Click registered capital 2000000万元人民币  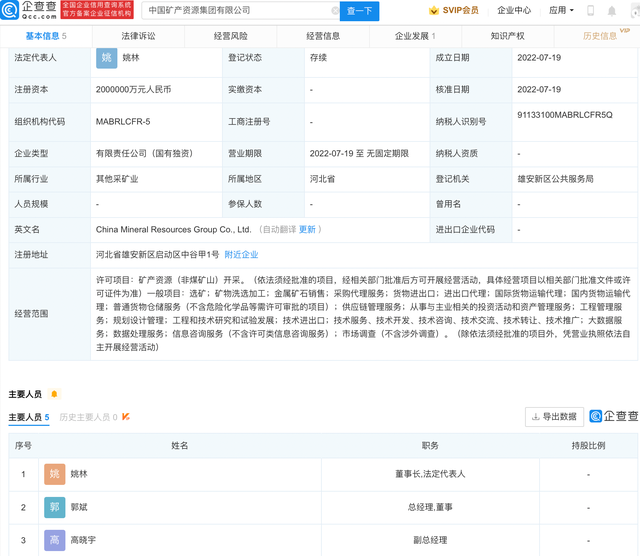(133, 89)
